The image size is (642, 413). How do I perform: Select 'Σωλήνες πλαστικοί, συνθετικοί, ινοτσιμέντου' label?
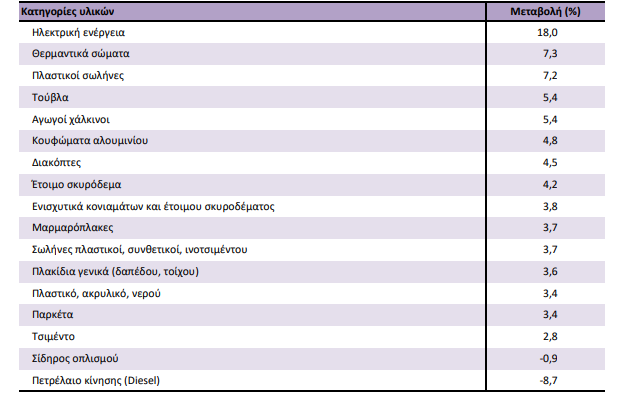(x=140, y=250)
